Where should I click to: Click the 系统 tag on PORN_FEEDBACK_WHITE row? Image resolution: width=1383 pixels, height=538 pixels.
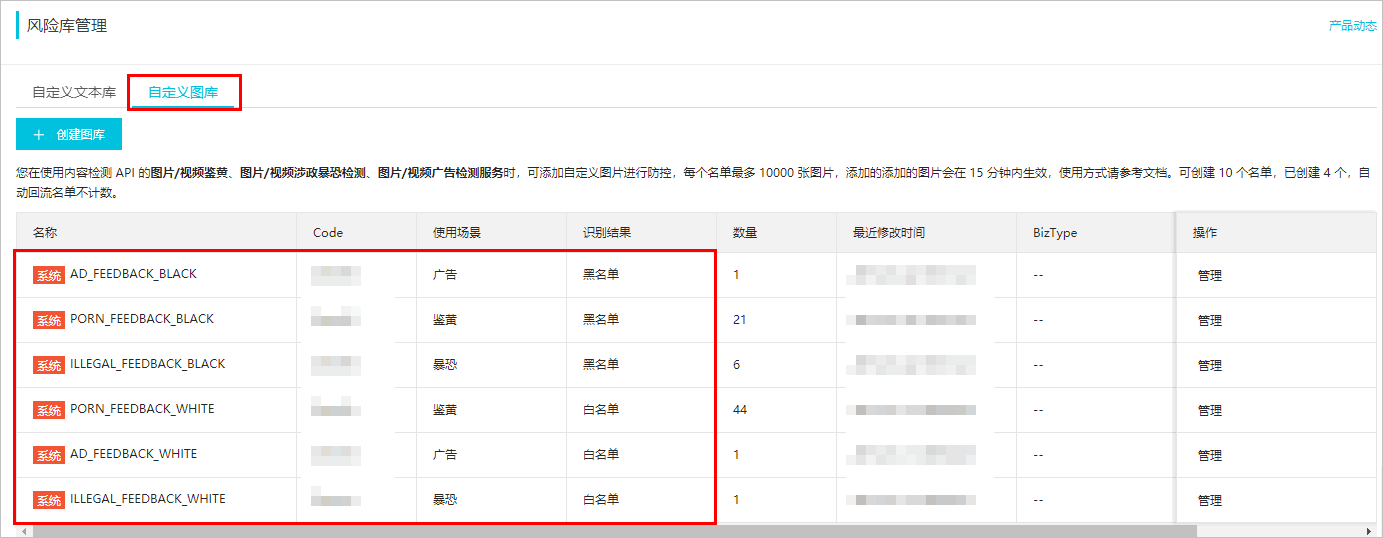pyautogui.click(x=49, y=411)
